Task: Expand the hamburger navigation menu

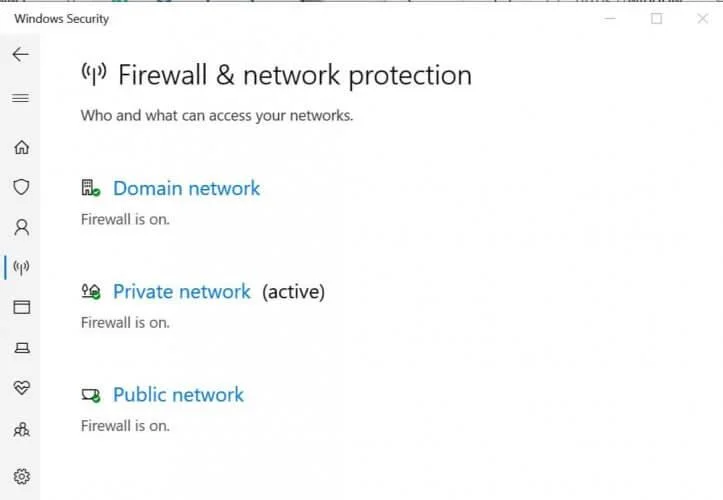Action: (20, 98)
